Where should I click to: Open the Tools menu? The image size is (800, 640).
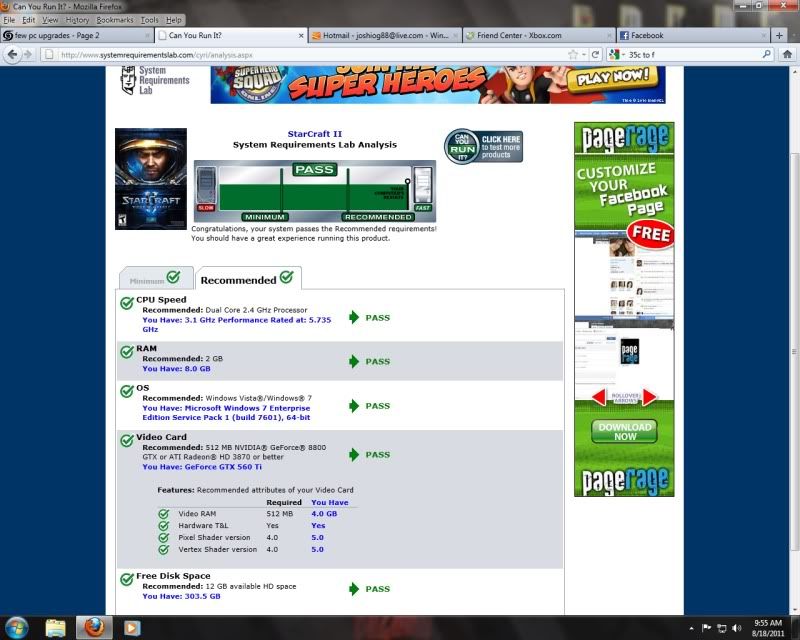pos(149,20)
